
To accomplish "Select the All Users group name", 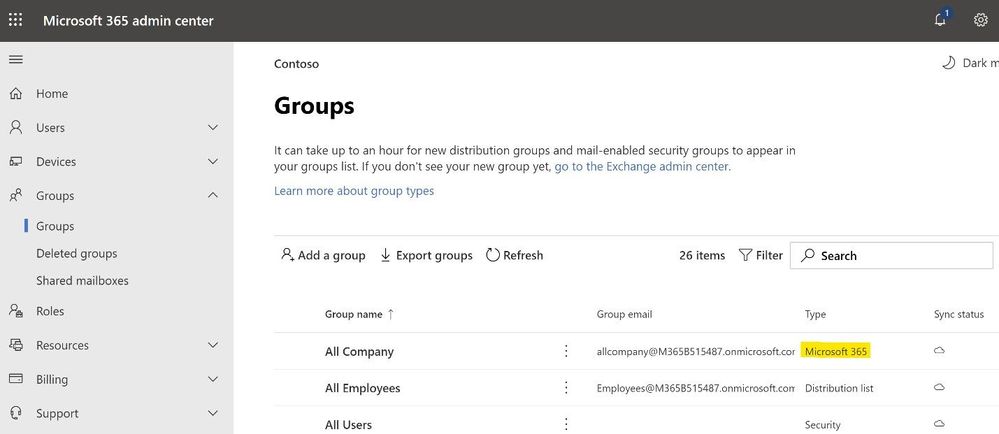I will tap(349, 424).
